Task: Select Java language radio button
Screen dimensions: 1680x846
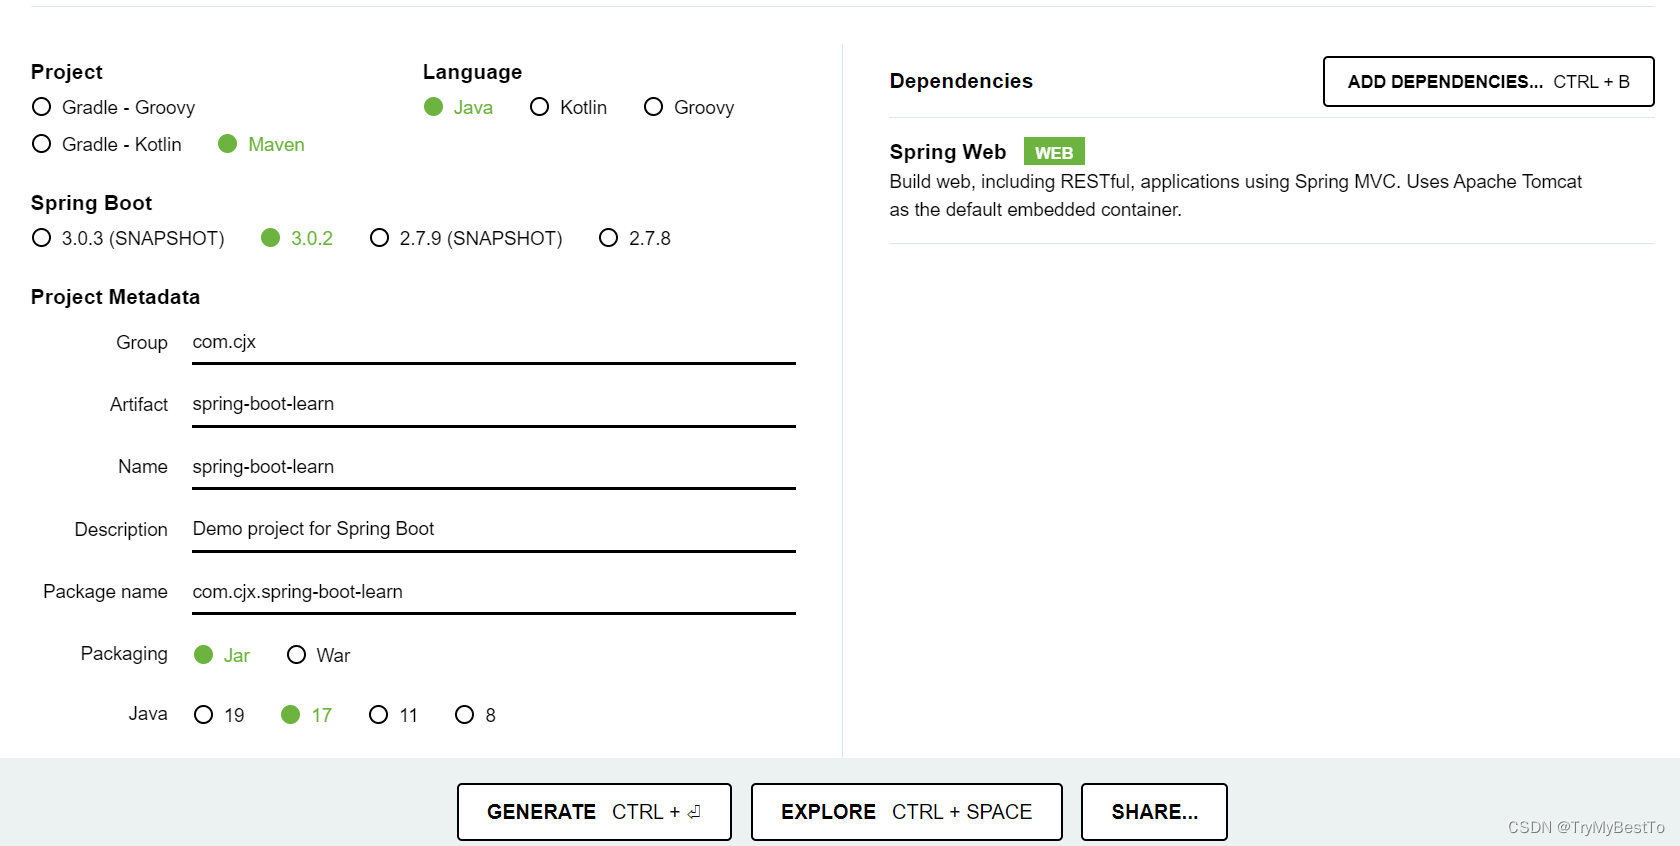Action: coord(458,107)
